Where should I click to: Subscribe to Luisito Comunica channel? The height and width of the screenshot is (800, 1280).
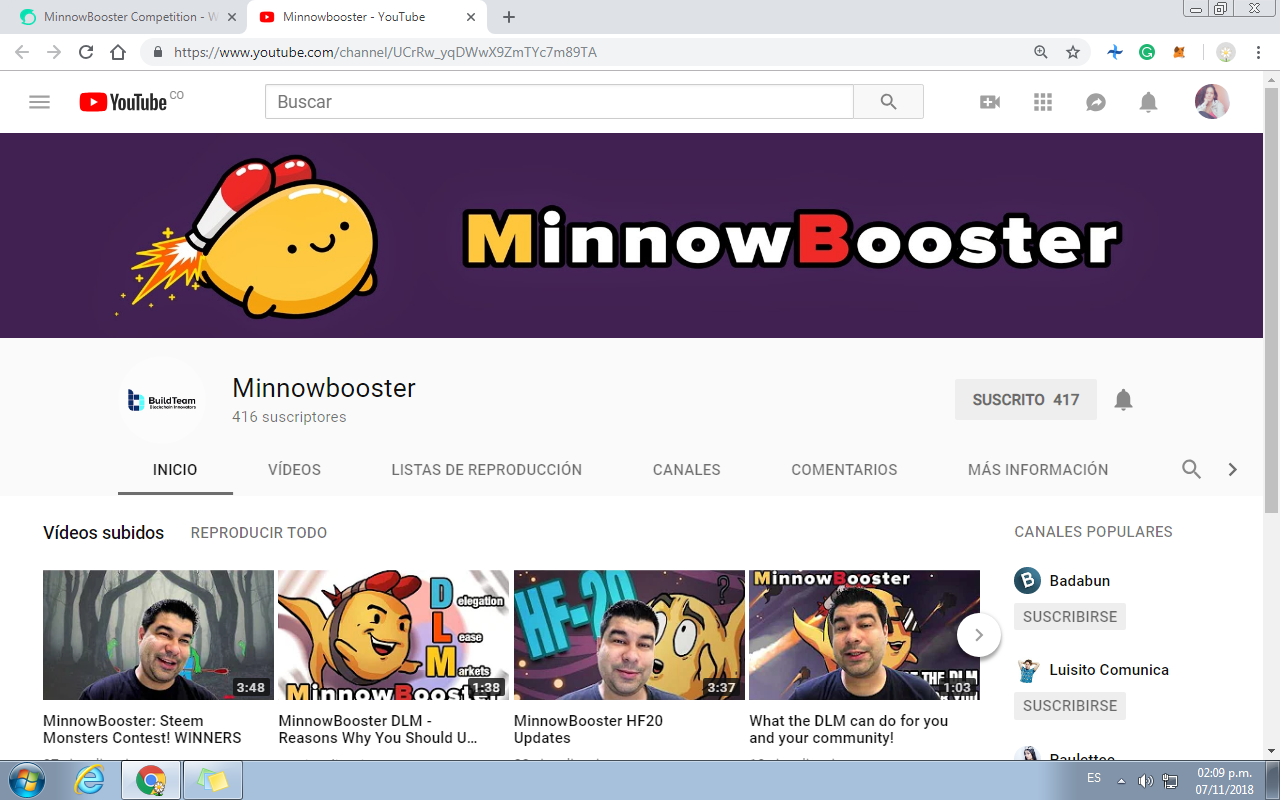(1070, 705)
